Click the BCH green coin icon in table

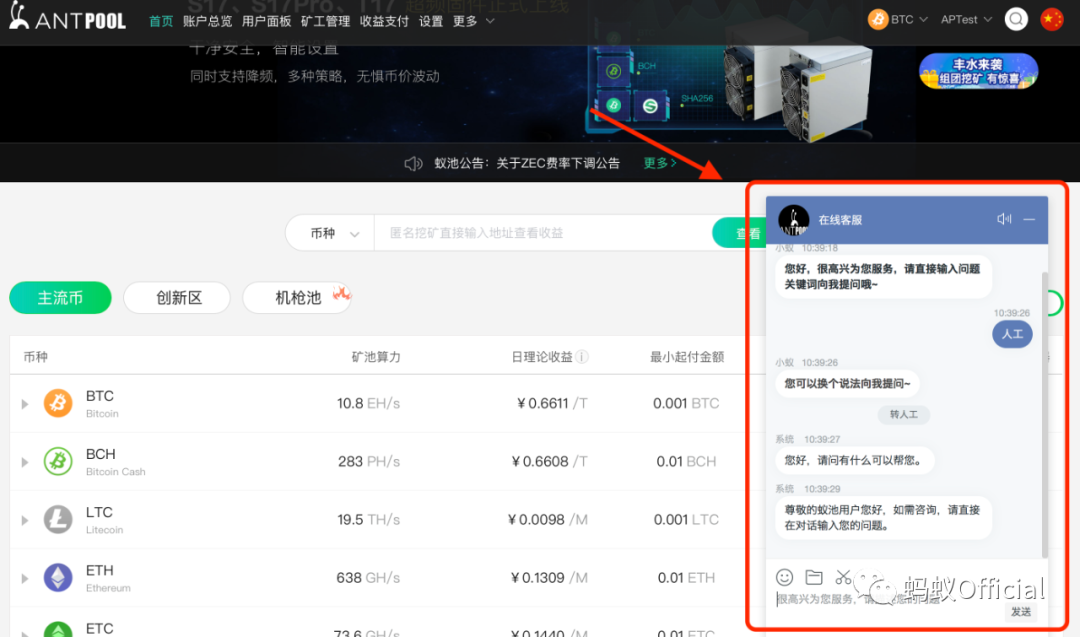pyautogui.click(x=58, y=461)
